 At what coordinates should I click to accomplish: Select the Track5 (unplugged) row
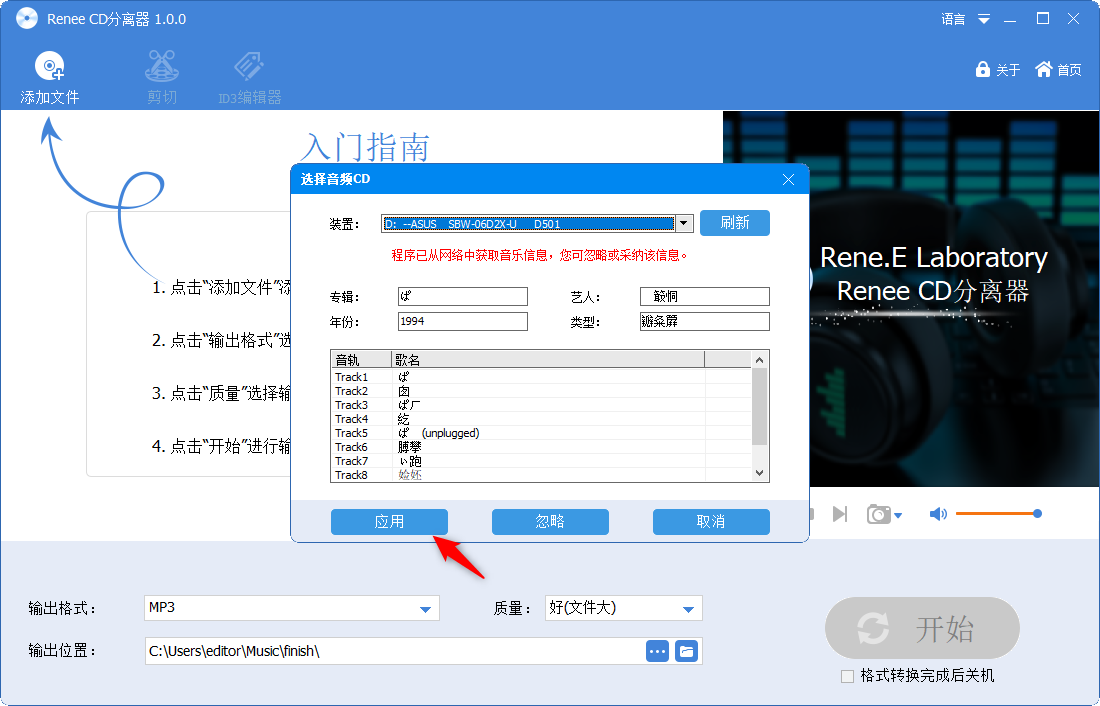(541, 433)
